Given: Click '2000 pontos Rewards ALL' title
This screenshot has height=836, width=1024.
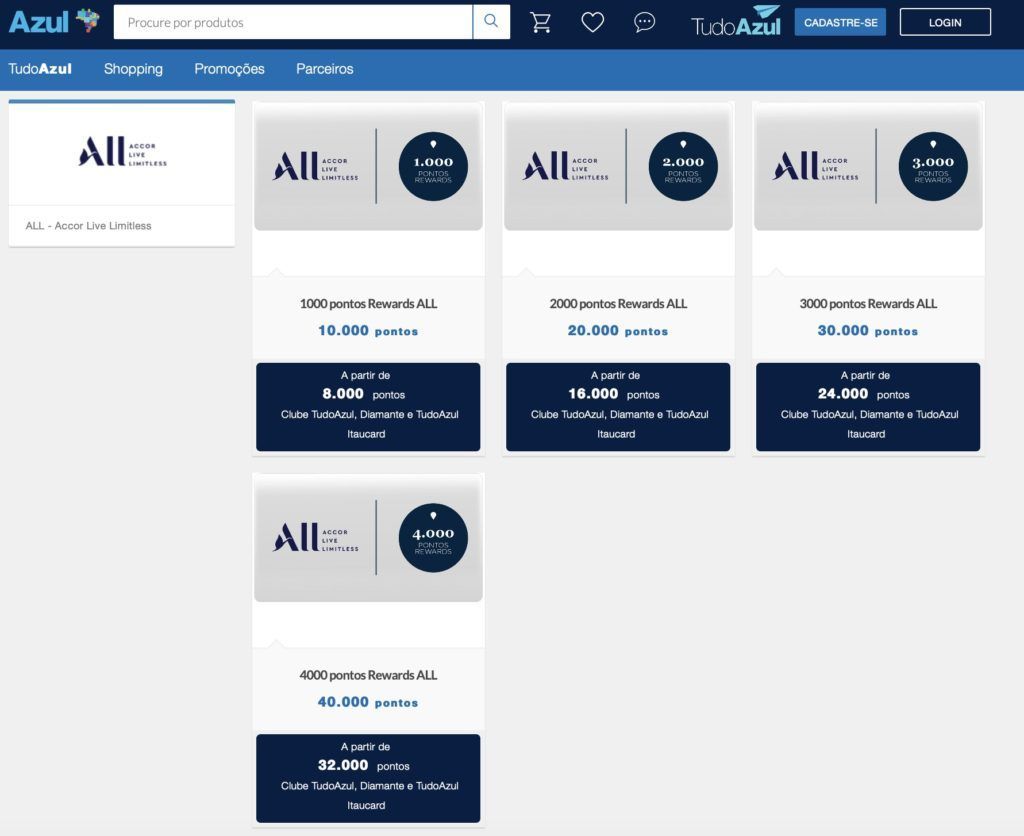Looking at the screenshot, I should coord(618,304).
